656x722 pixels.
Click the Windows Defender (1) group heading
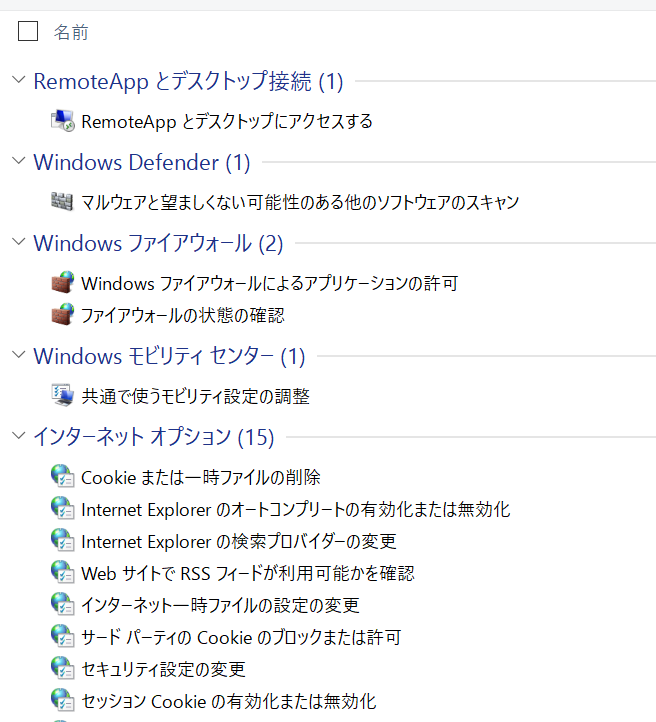[x=142, y=163]
